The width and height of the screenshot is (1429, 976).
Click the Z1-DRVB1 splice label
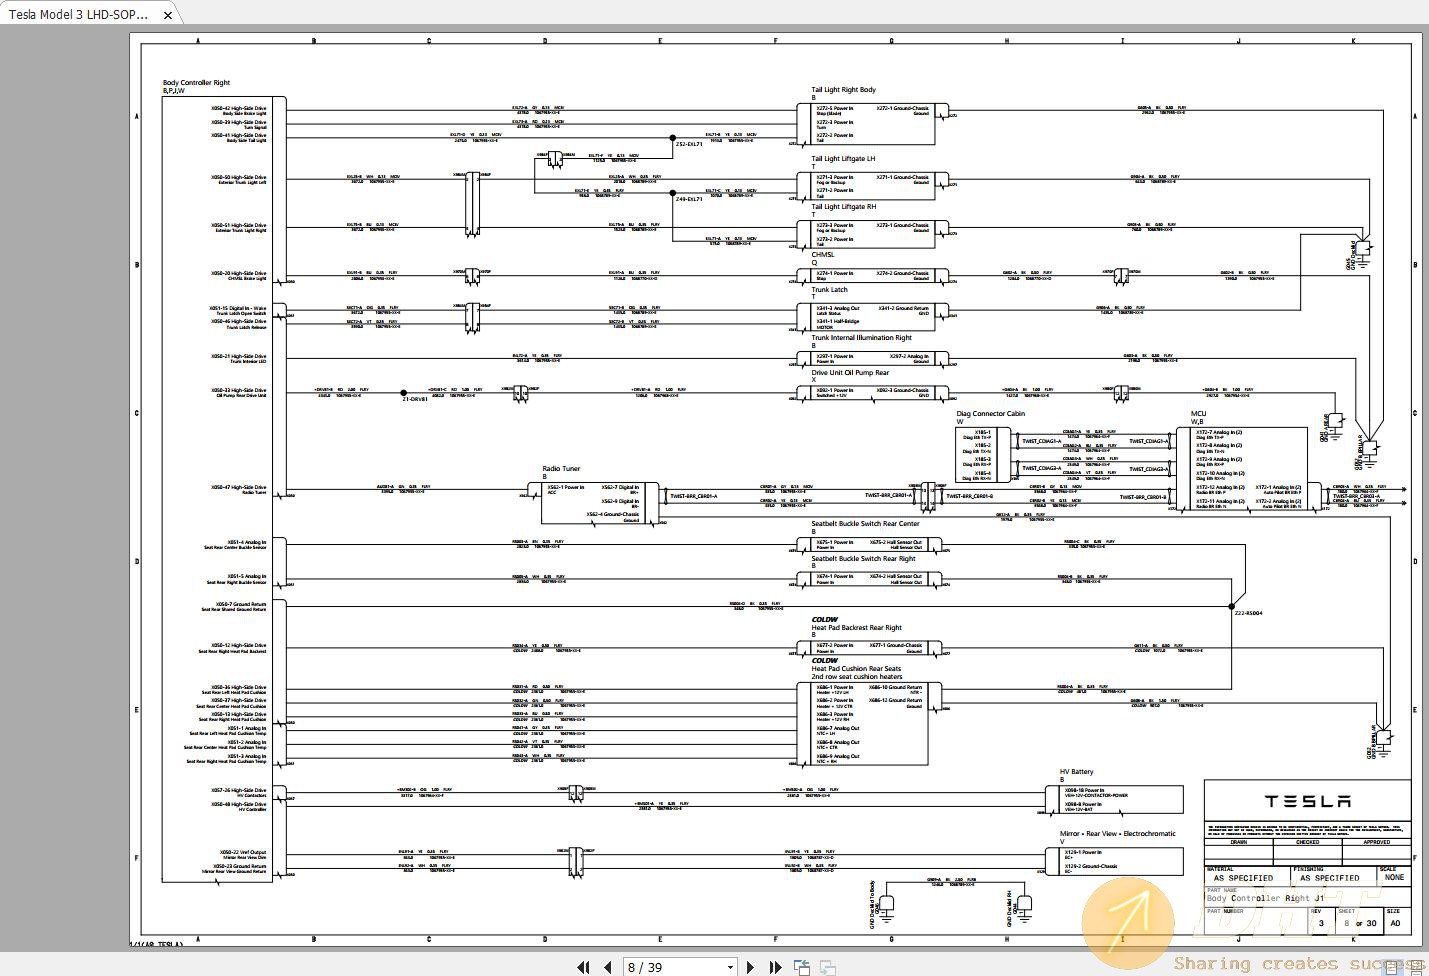(x=415, y=400)
